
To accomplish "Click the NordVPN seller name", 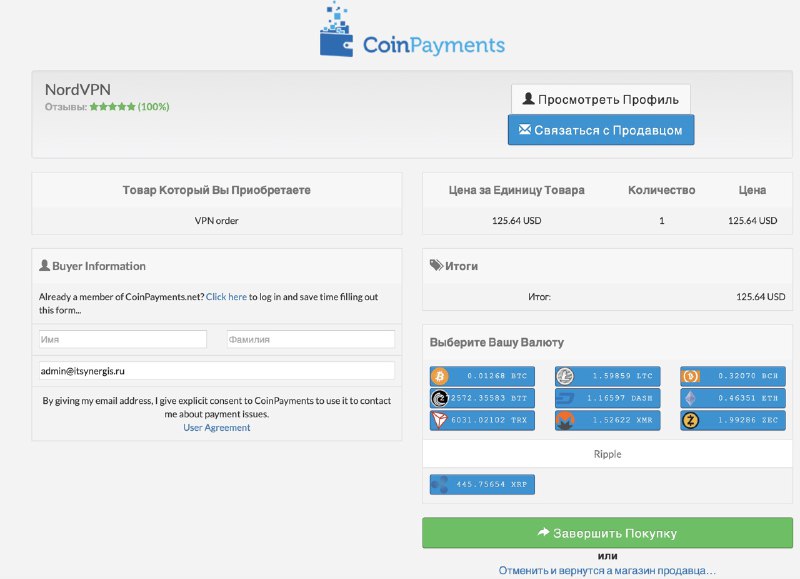I will pos(78,90).
